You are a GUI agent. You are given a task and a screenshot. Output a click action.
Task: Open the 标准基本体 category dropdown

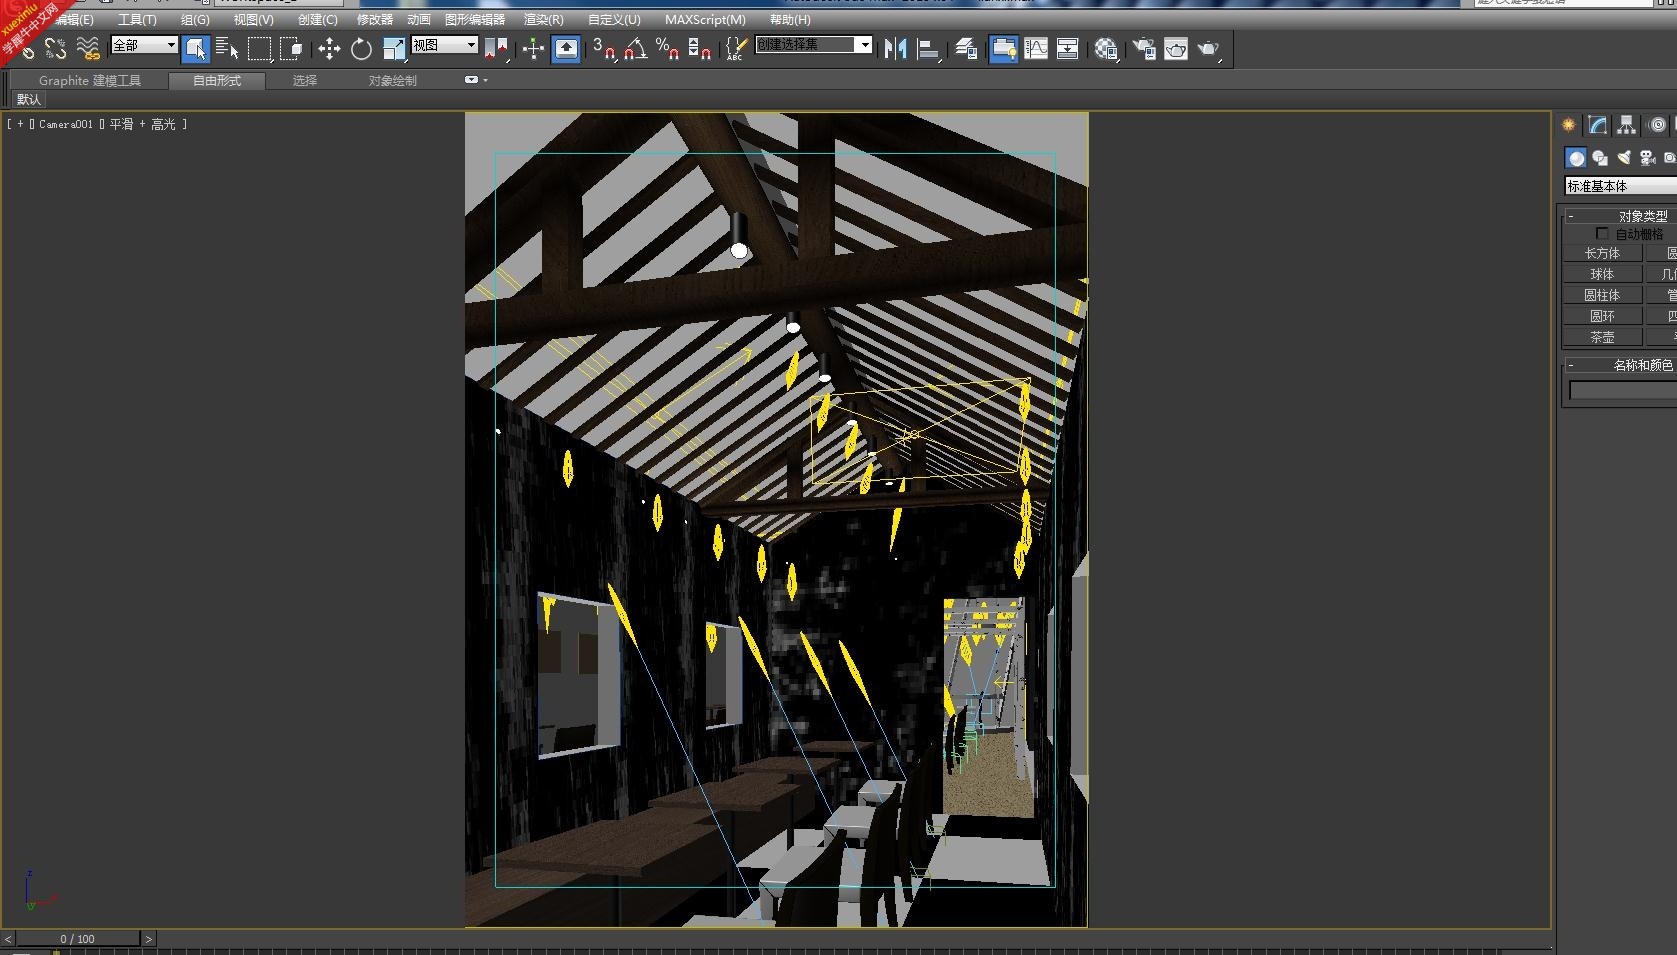pyautogui.click(x=1621, y=186)
